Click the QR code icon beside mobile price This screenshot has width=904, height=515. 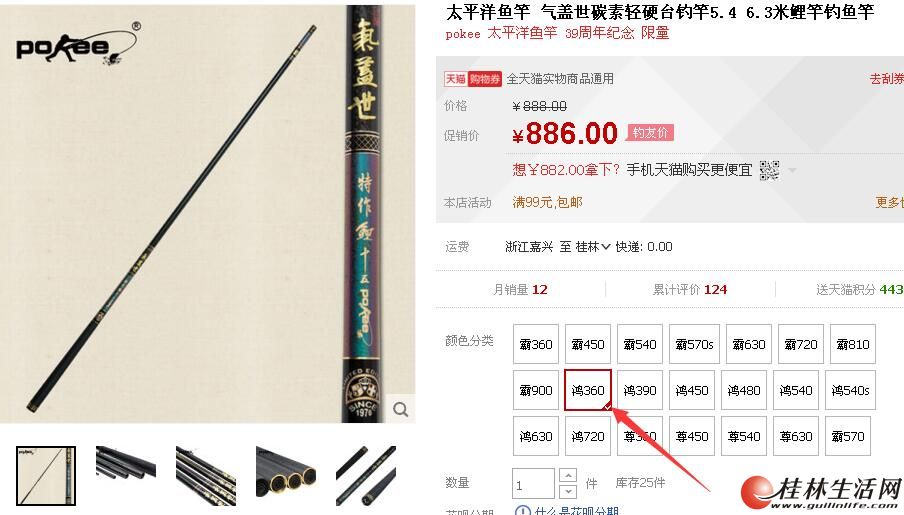[769, 170]
